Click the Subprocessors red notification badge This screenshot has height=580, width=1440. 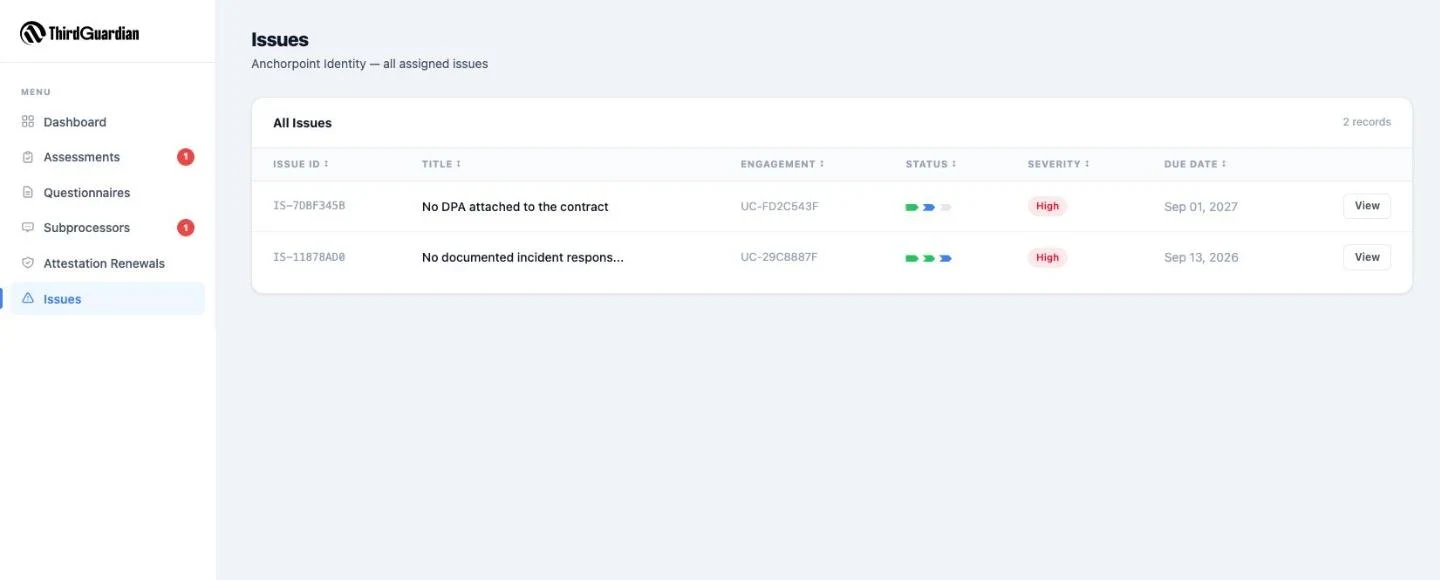[185, 228]
